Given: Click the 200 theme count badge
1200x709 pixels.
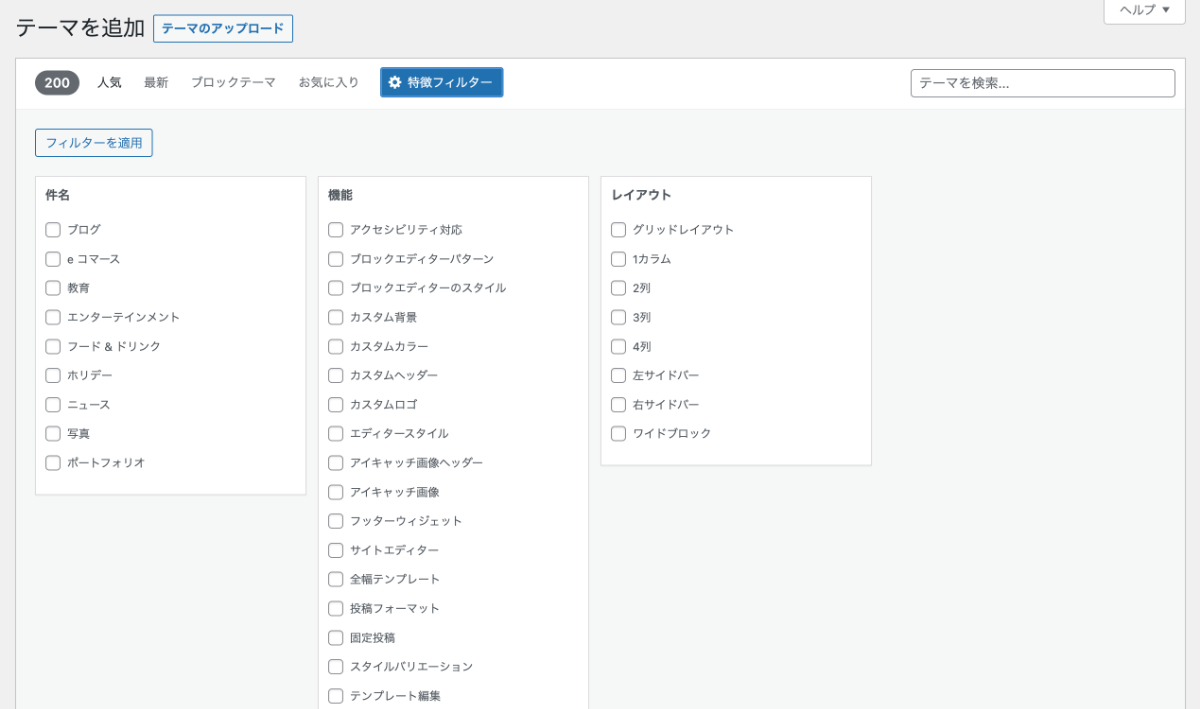Looking at the screenshot, I should 57,83.
